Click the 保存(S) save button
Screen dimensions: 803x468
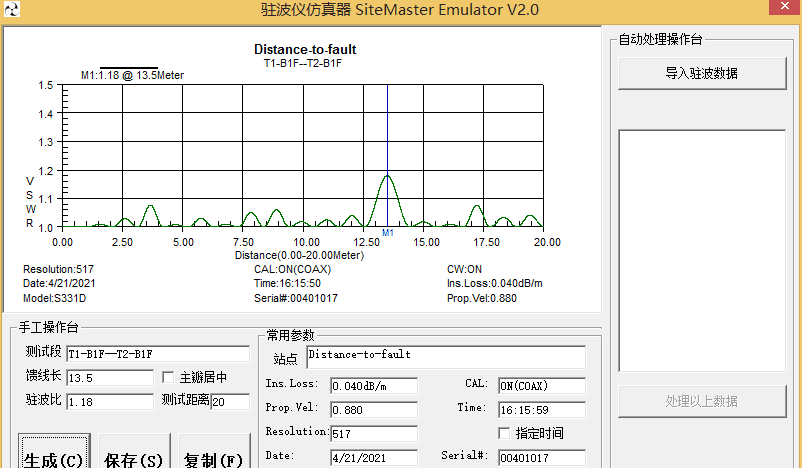[x=133, y=459]
